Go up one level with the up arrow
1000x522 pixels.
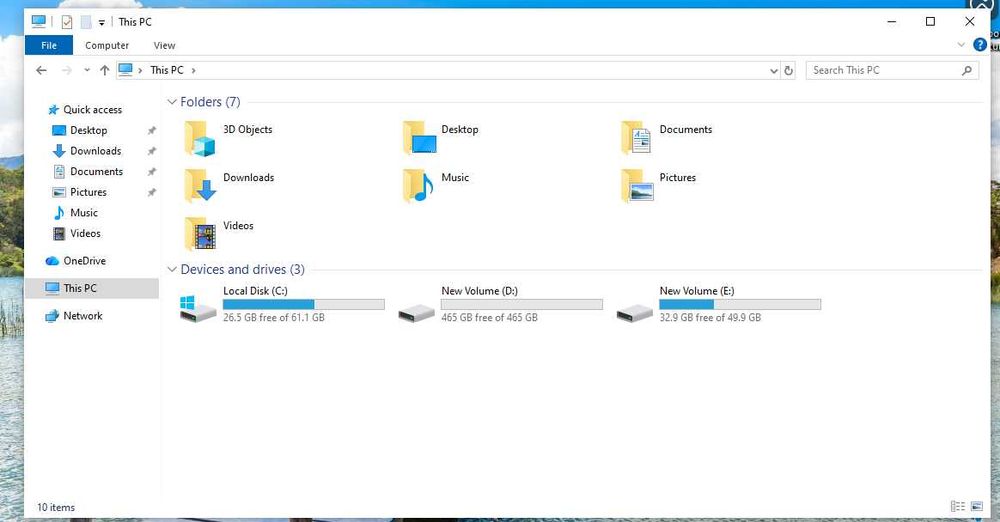pos(105,70)
